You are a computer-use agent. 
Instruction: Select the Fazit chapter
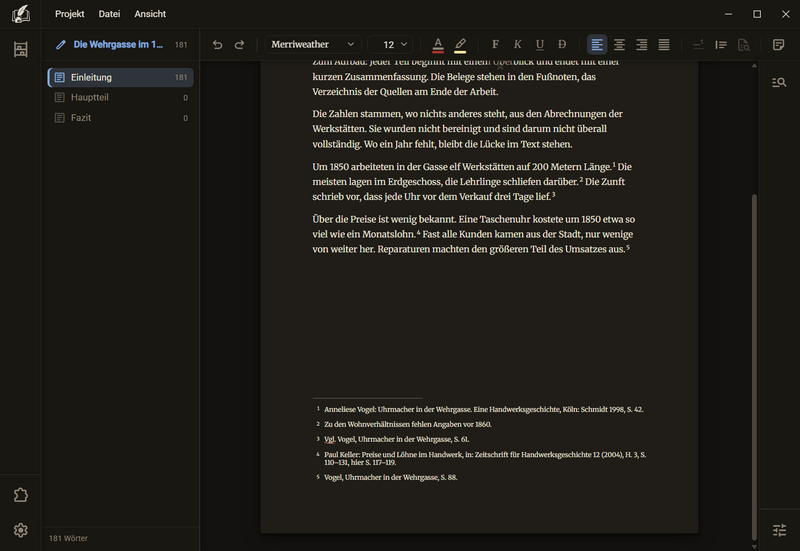pos(120,118)
